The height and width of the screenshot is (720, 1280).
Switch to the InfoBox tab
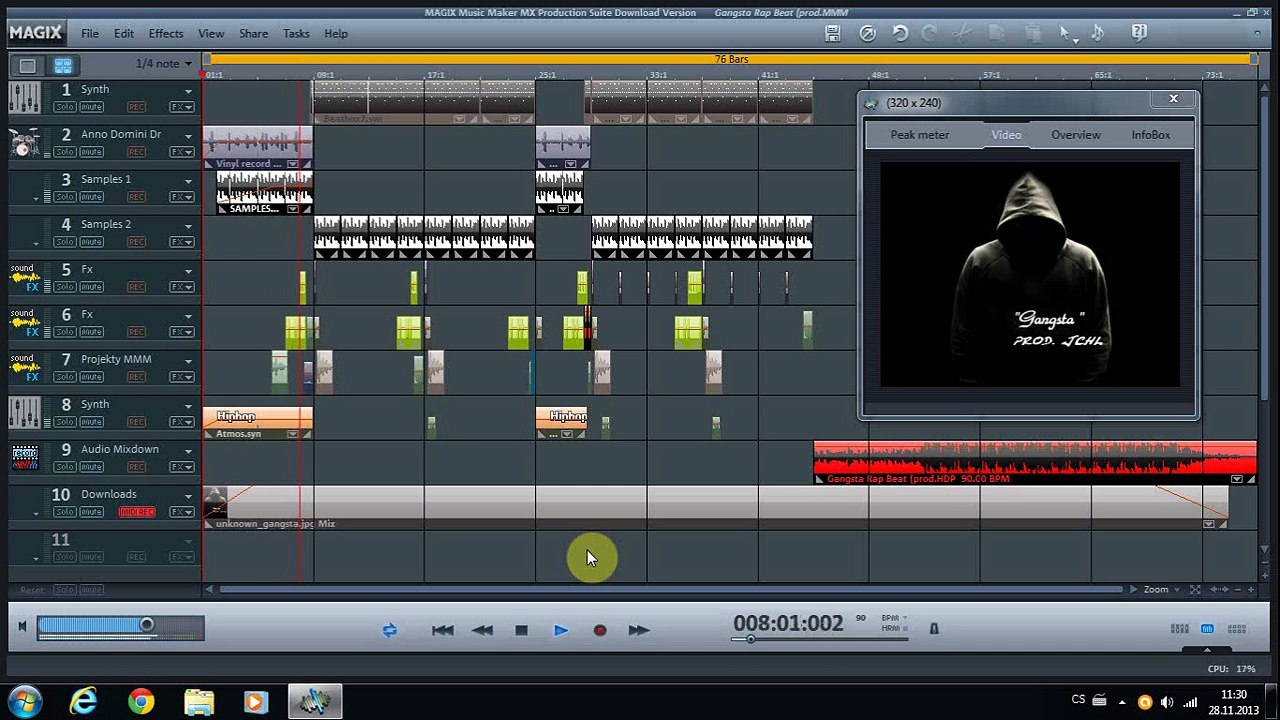[1151, 135]
